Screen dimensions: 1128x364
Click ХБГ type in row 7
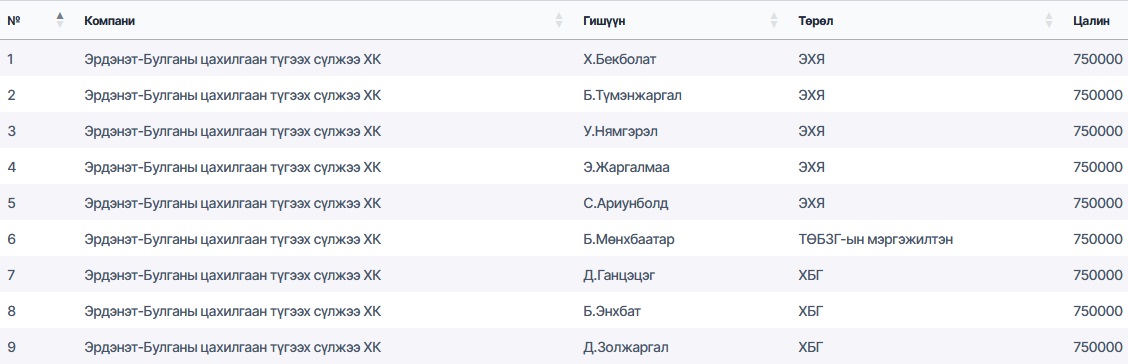click(x=809, y=275)
